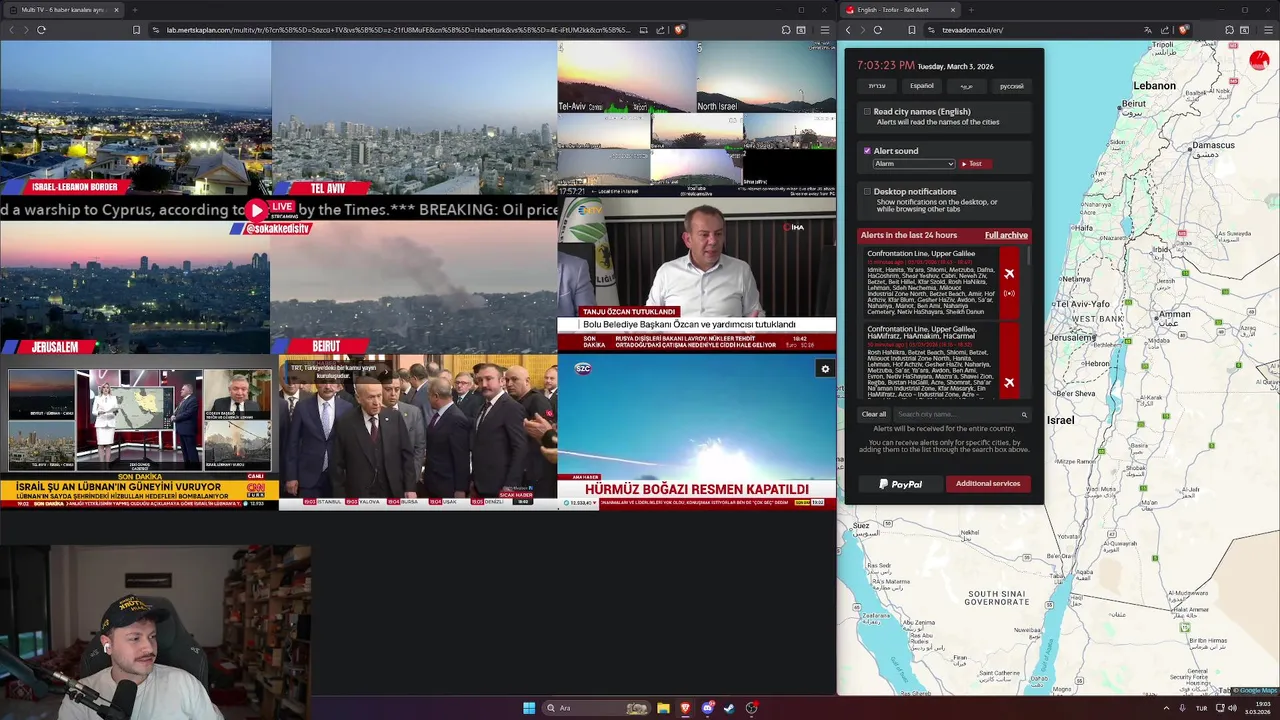Click the siren icon on first alert
The height and width of the screenshot is (720, 1280).
click(x=1009, y=293)
